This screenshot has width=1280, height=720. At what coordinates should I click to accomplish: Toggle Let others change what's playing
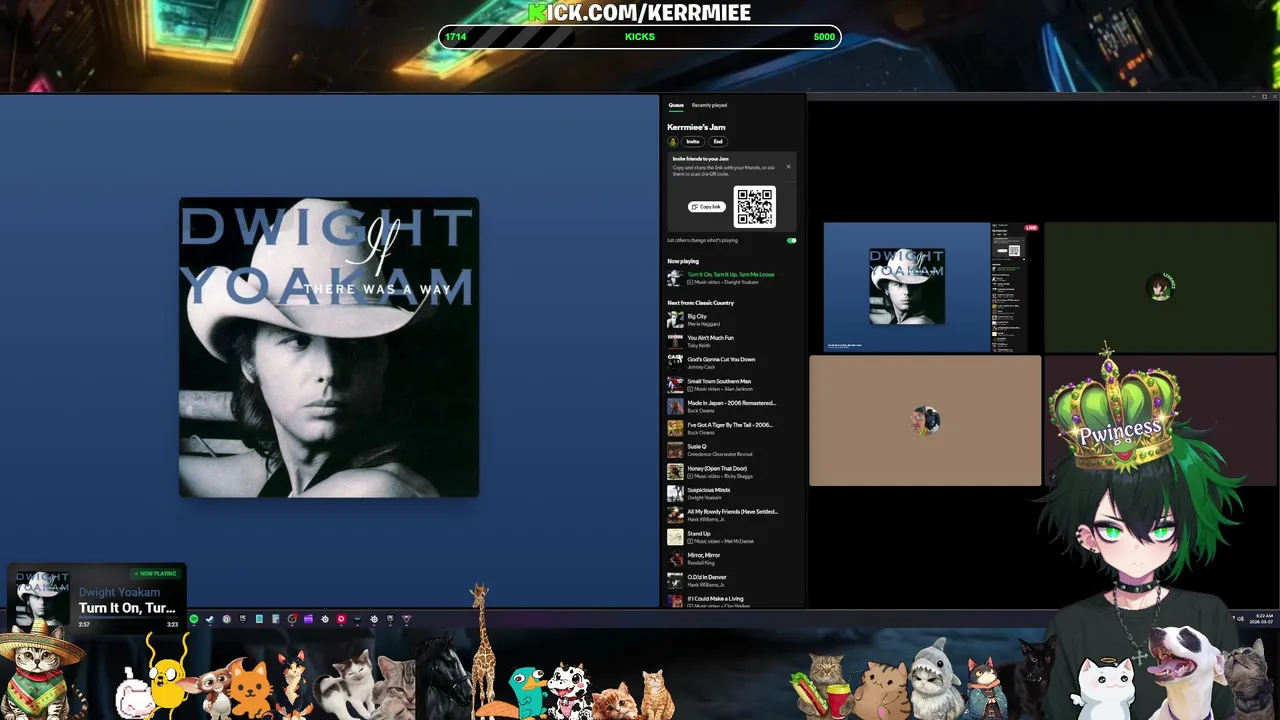pos(791,240)
